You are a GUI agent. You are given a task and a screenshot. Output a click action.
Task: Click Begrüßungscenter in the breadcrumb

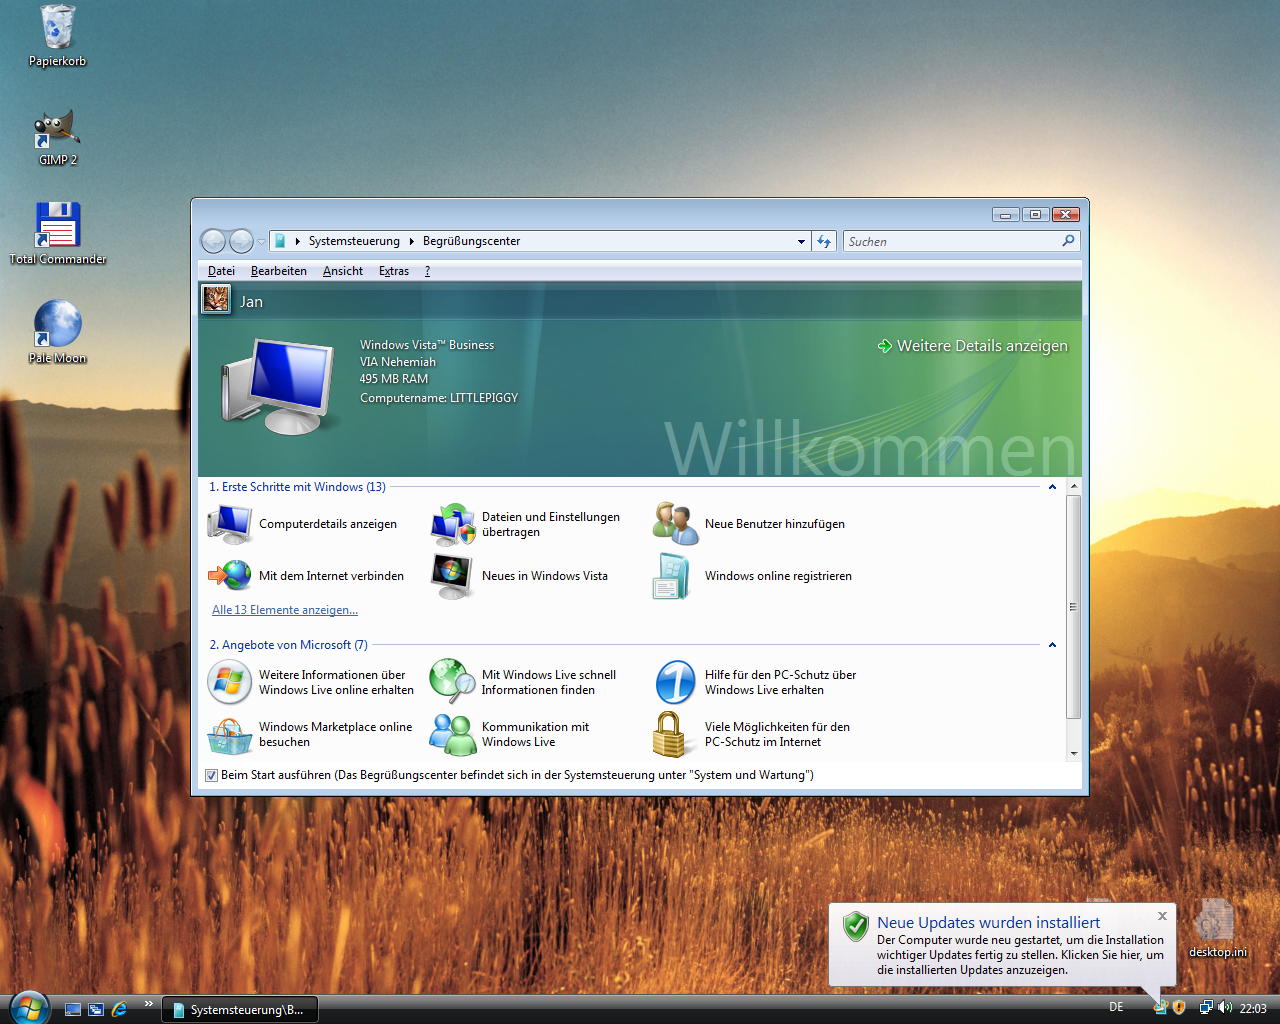tap(471, 241)
